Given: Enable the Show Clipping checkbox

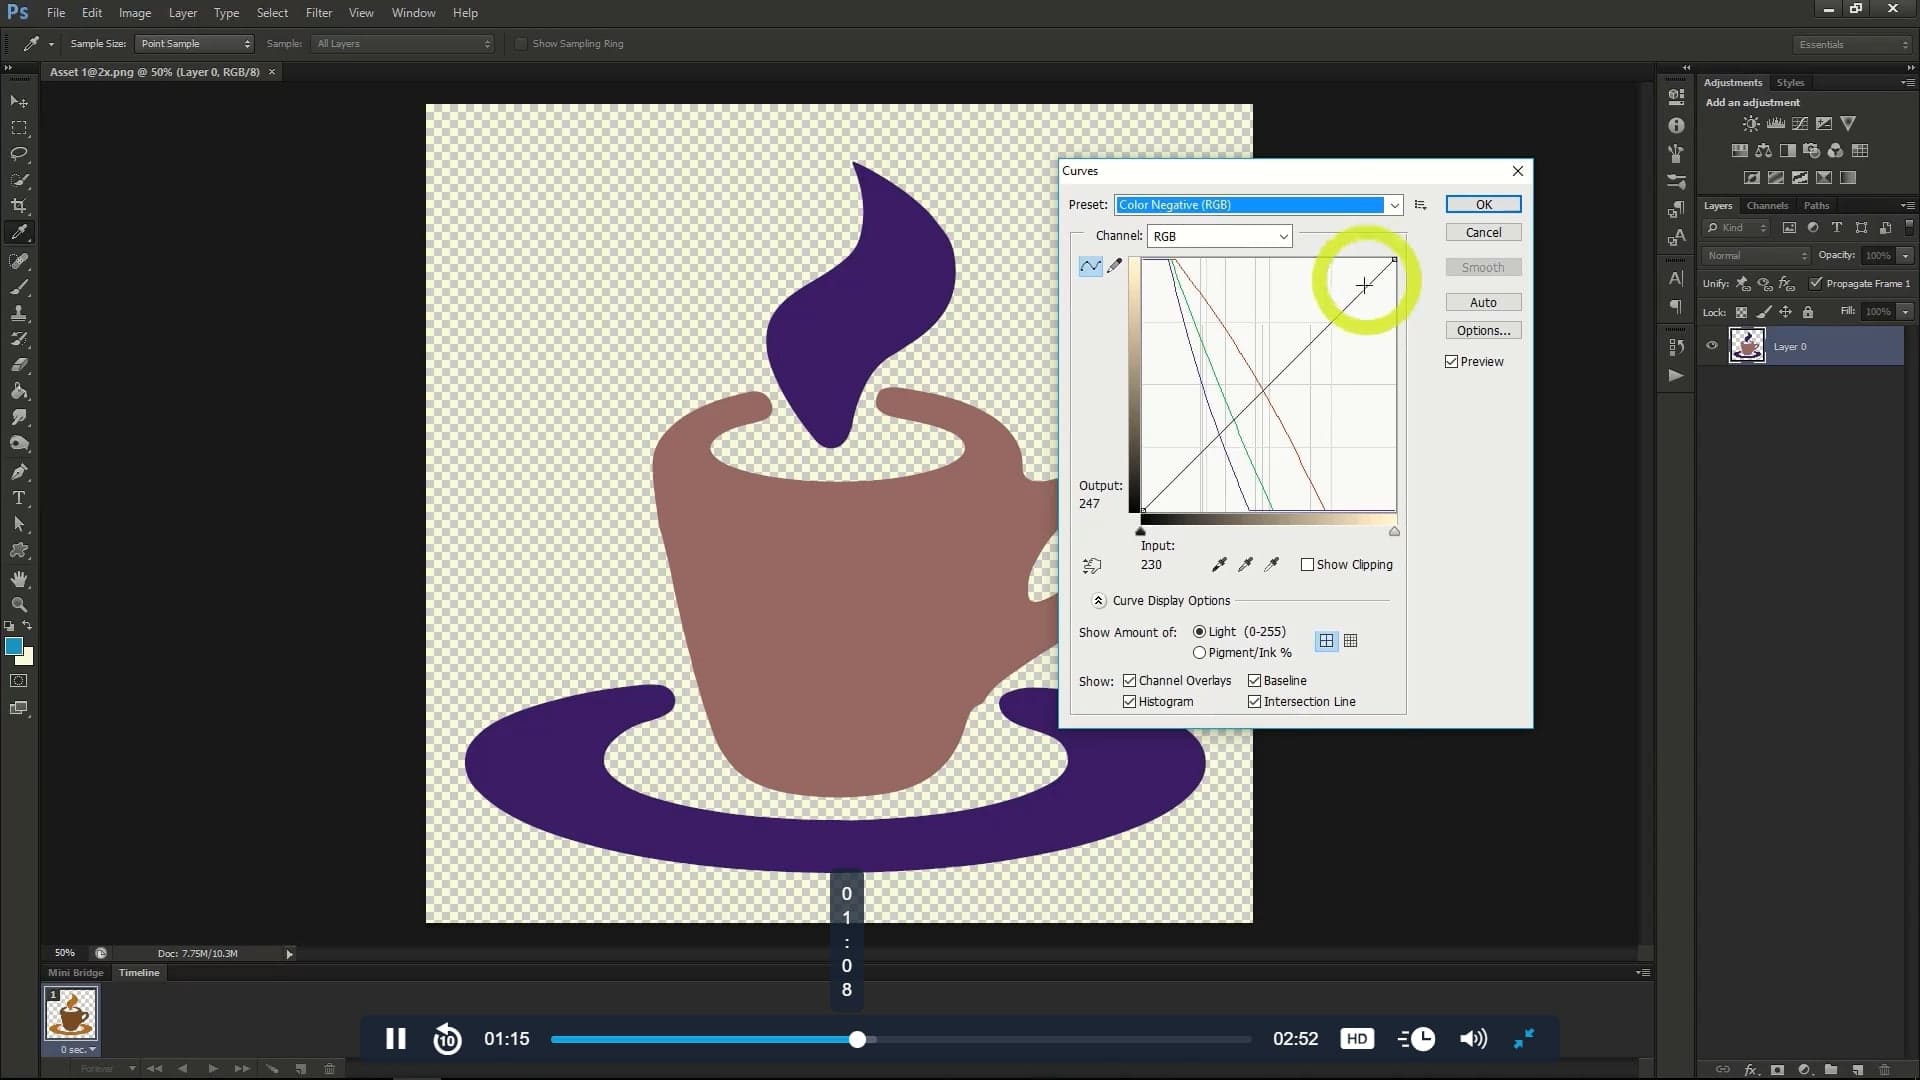Looking at the screenshot, I should (1307, 565).
